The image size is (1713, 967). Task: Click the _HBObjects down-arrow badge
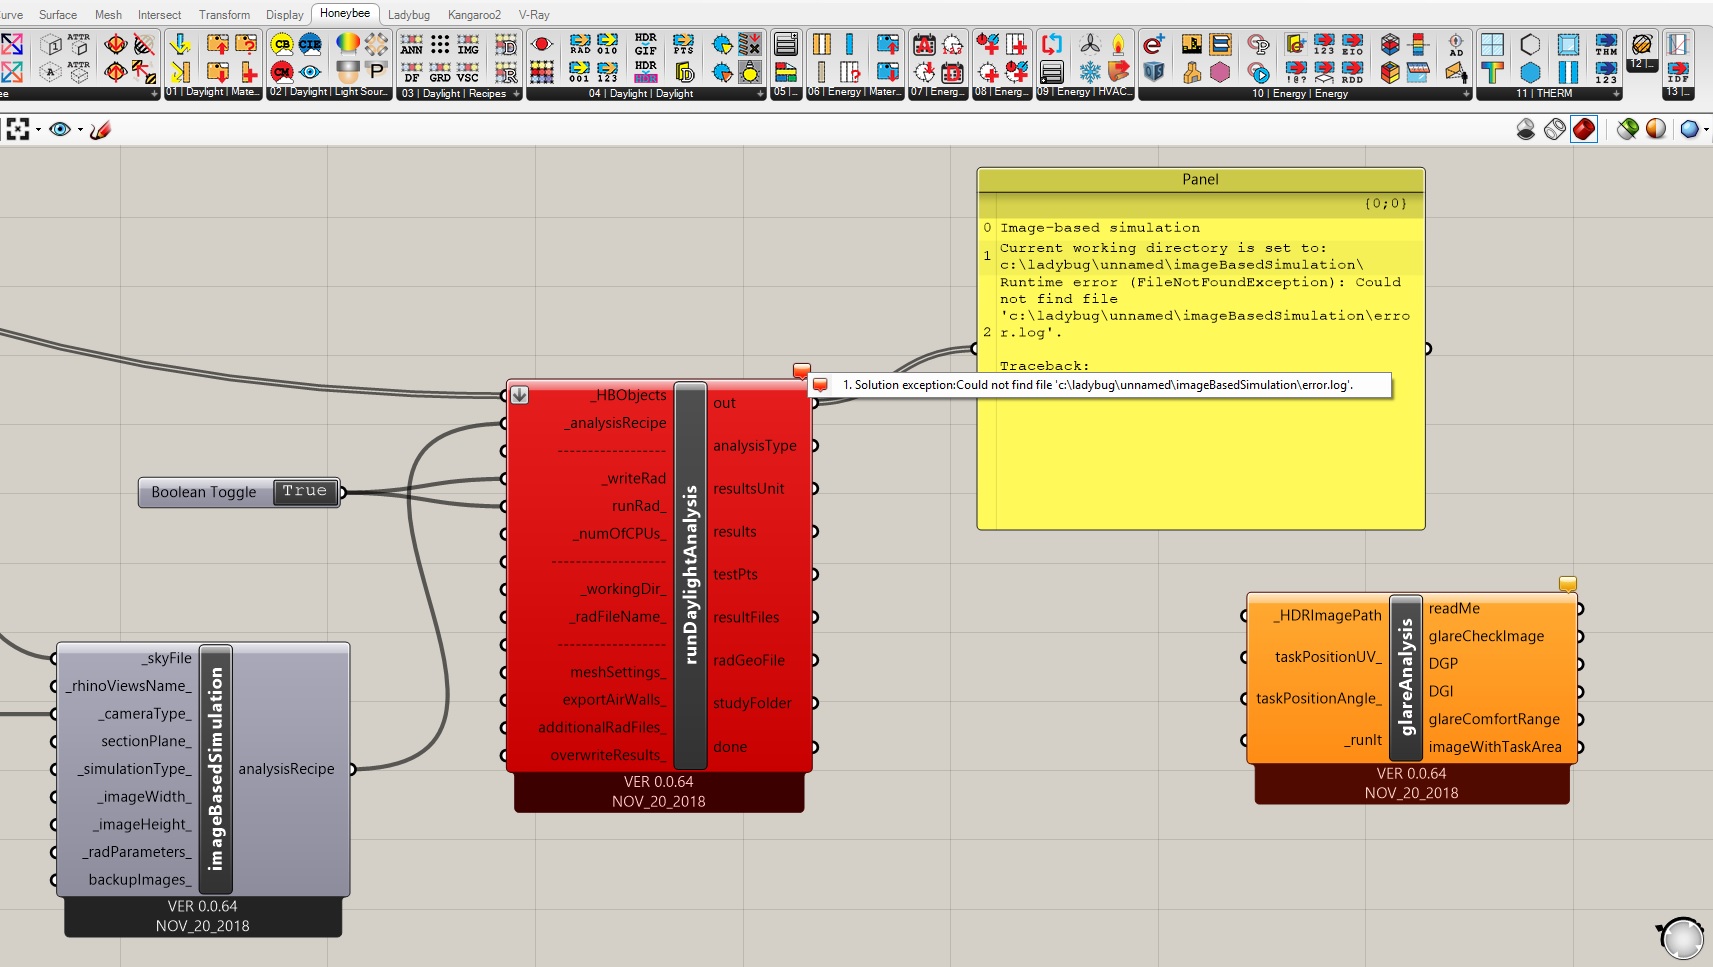coord(520,395)
